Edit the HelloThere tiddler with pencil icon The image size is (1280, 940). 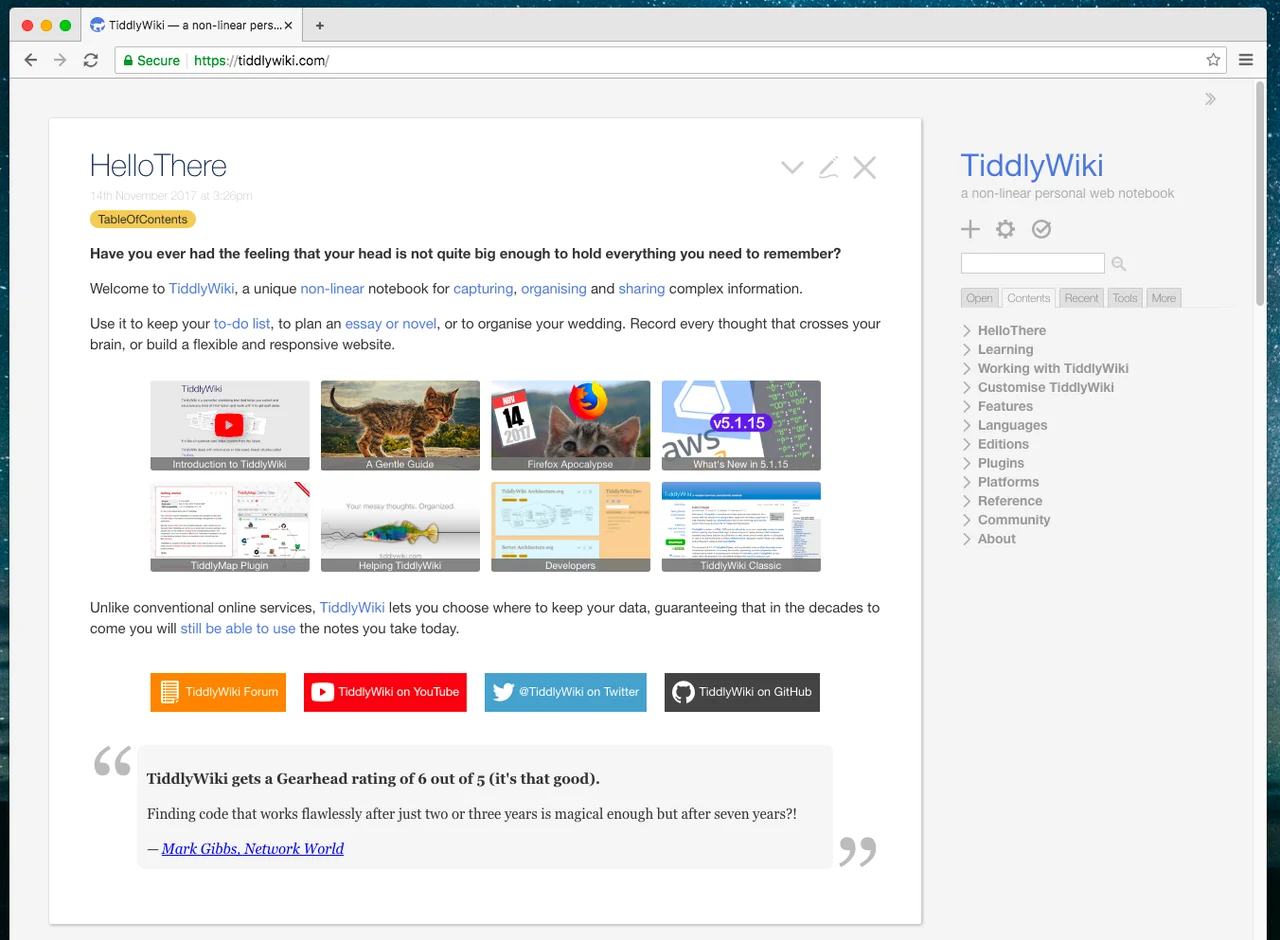(828, 168)
